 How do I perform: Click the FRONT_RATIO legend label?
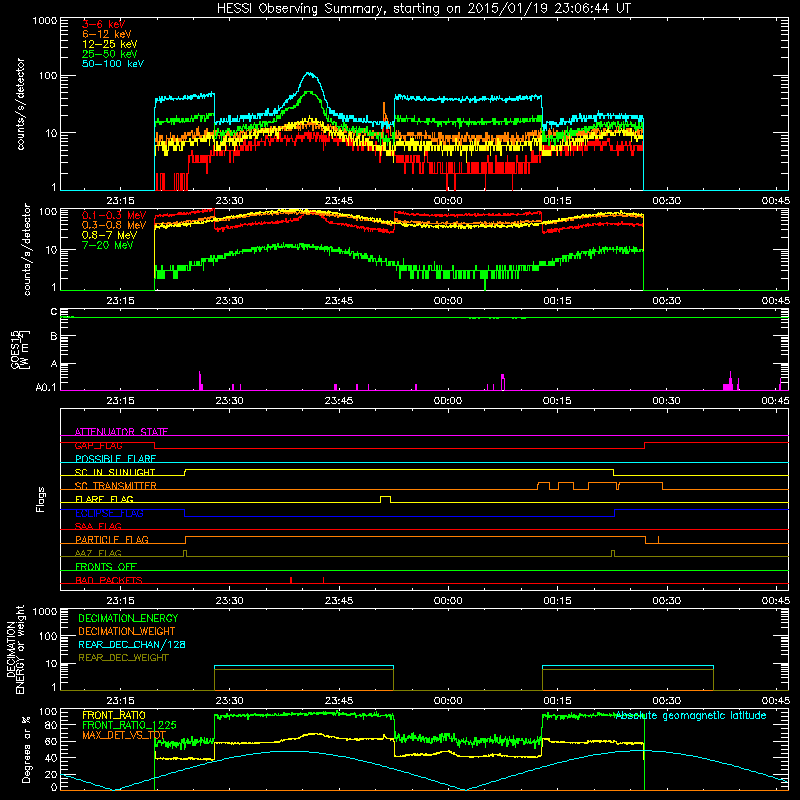pyautogui.click(x=114, y=715)
